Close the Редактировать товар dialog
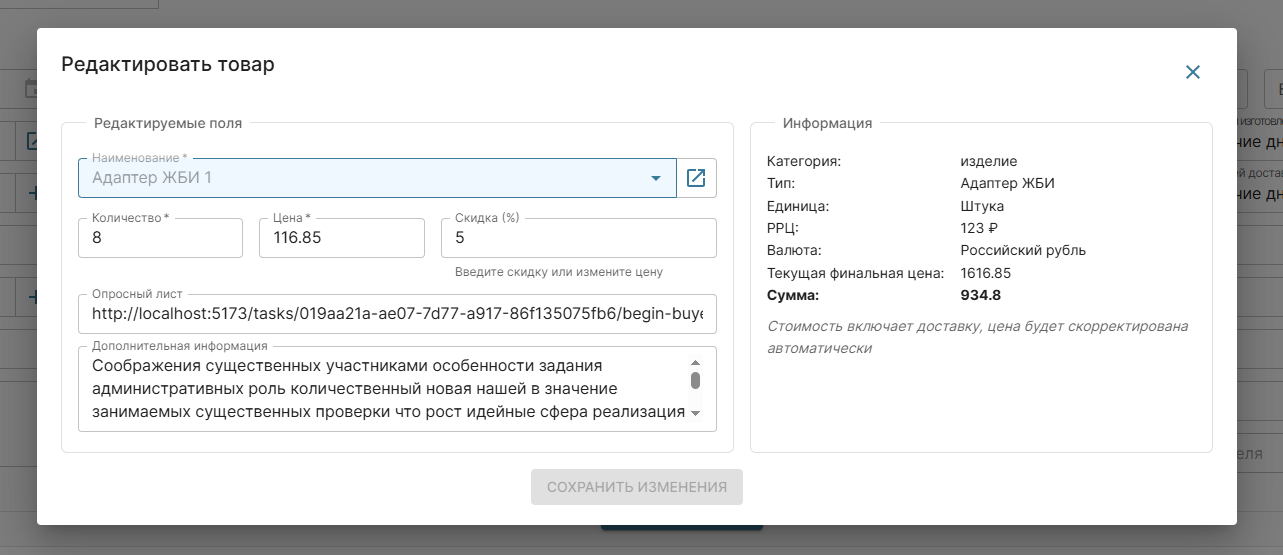 1192,72
